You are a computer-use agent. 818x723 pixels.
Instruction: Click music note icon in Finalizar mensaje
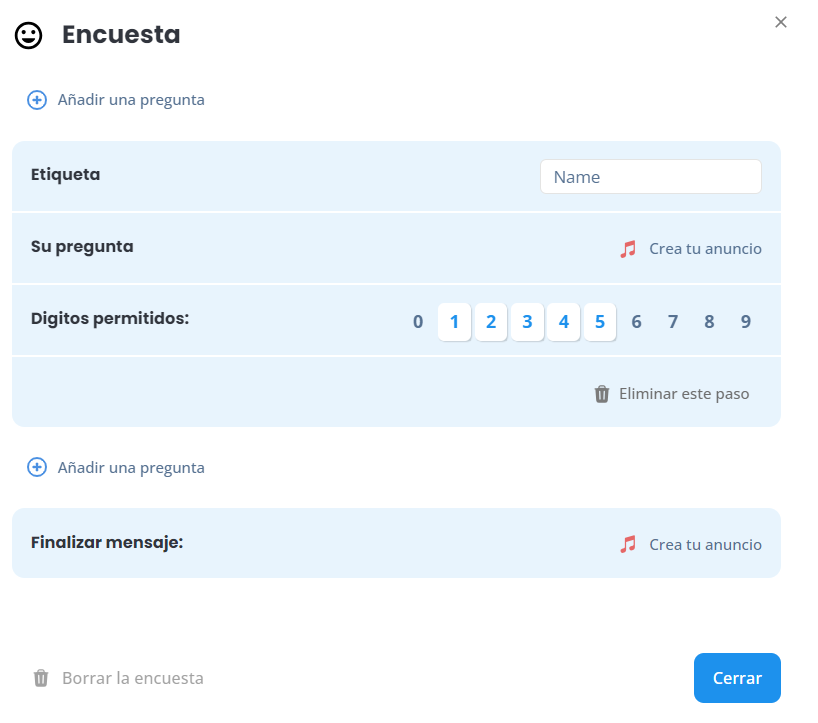point(628,544)
